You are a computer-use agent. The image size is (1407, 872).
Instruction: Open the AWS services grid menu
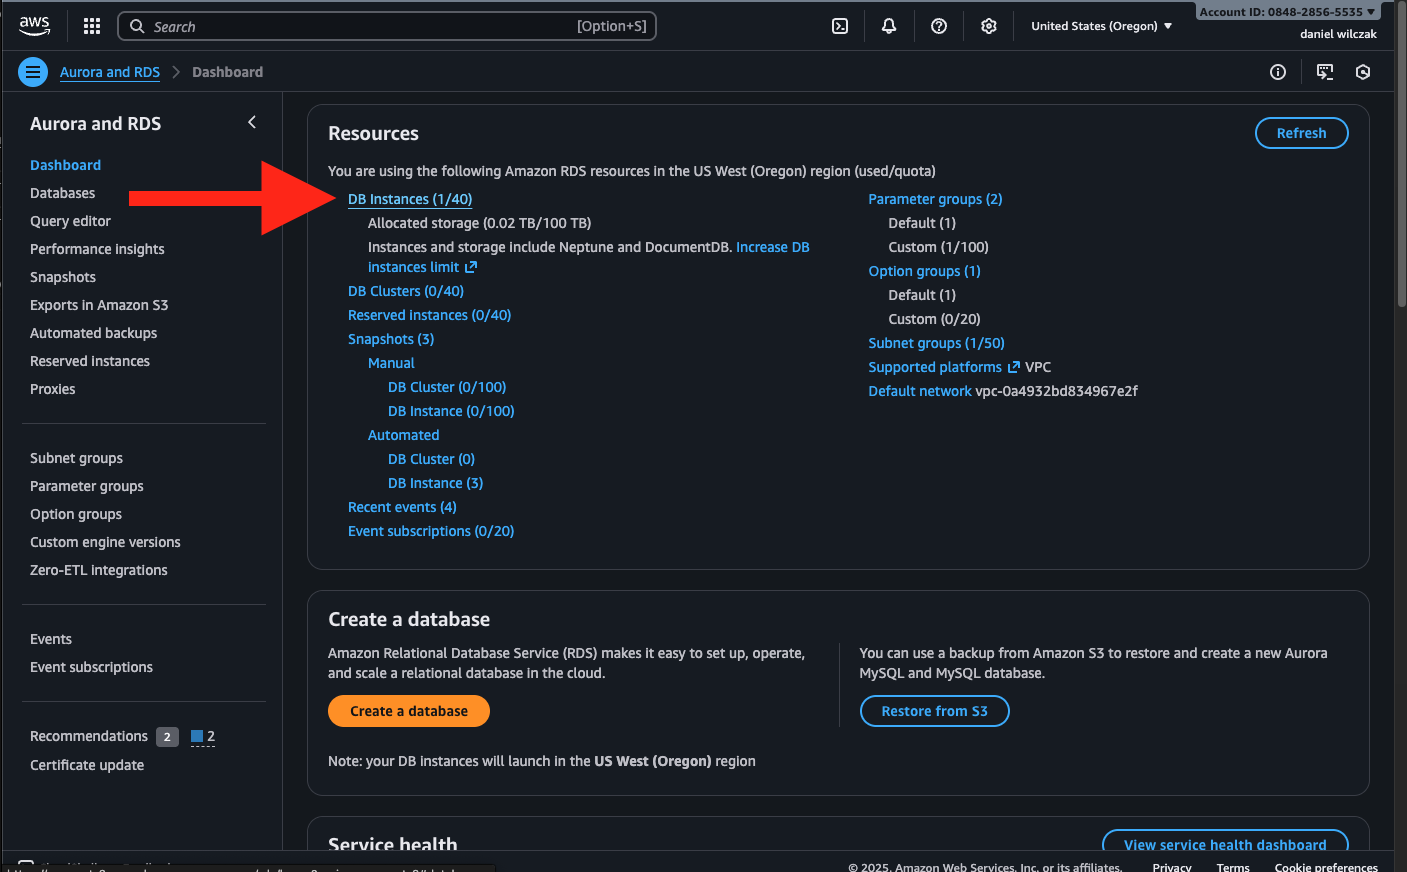click(x=92, y=26)
